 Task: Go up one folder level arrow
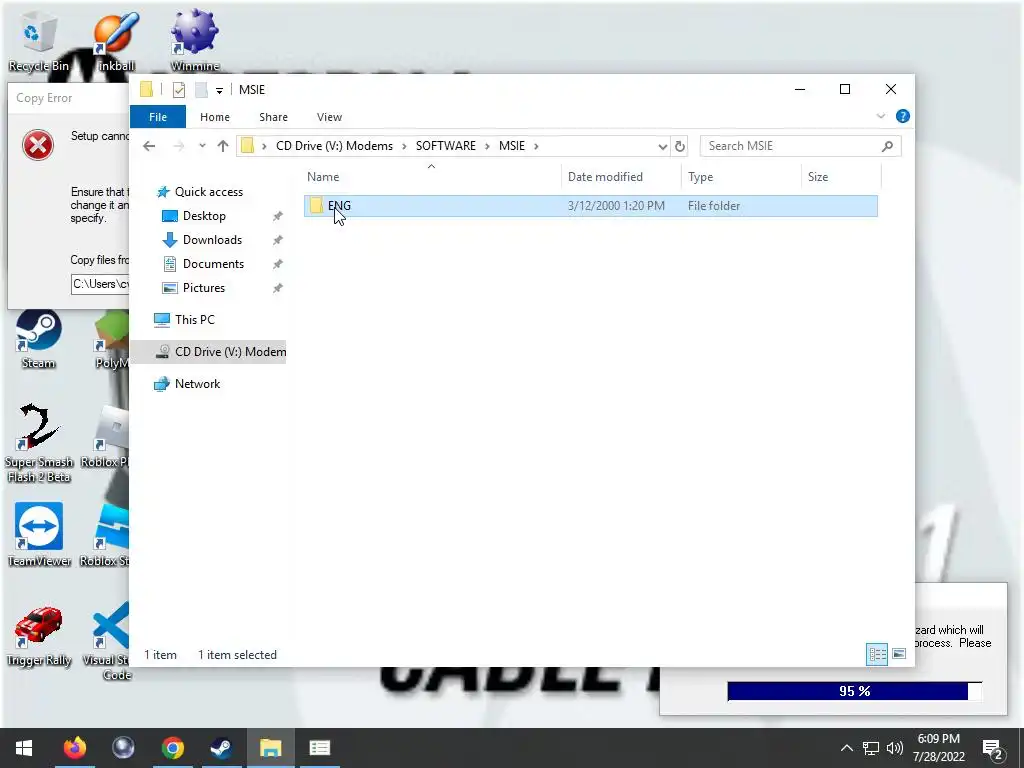click(223, 146)
